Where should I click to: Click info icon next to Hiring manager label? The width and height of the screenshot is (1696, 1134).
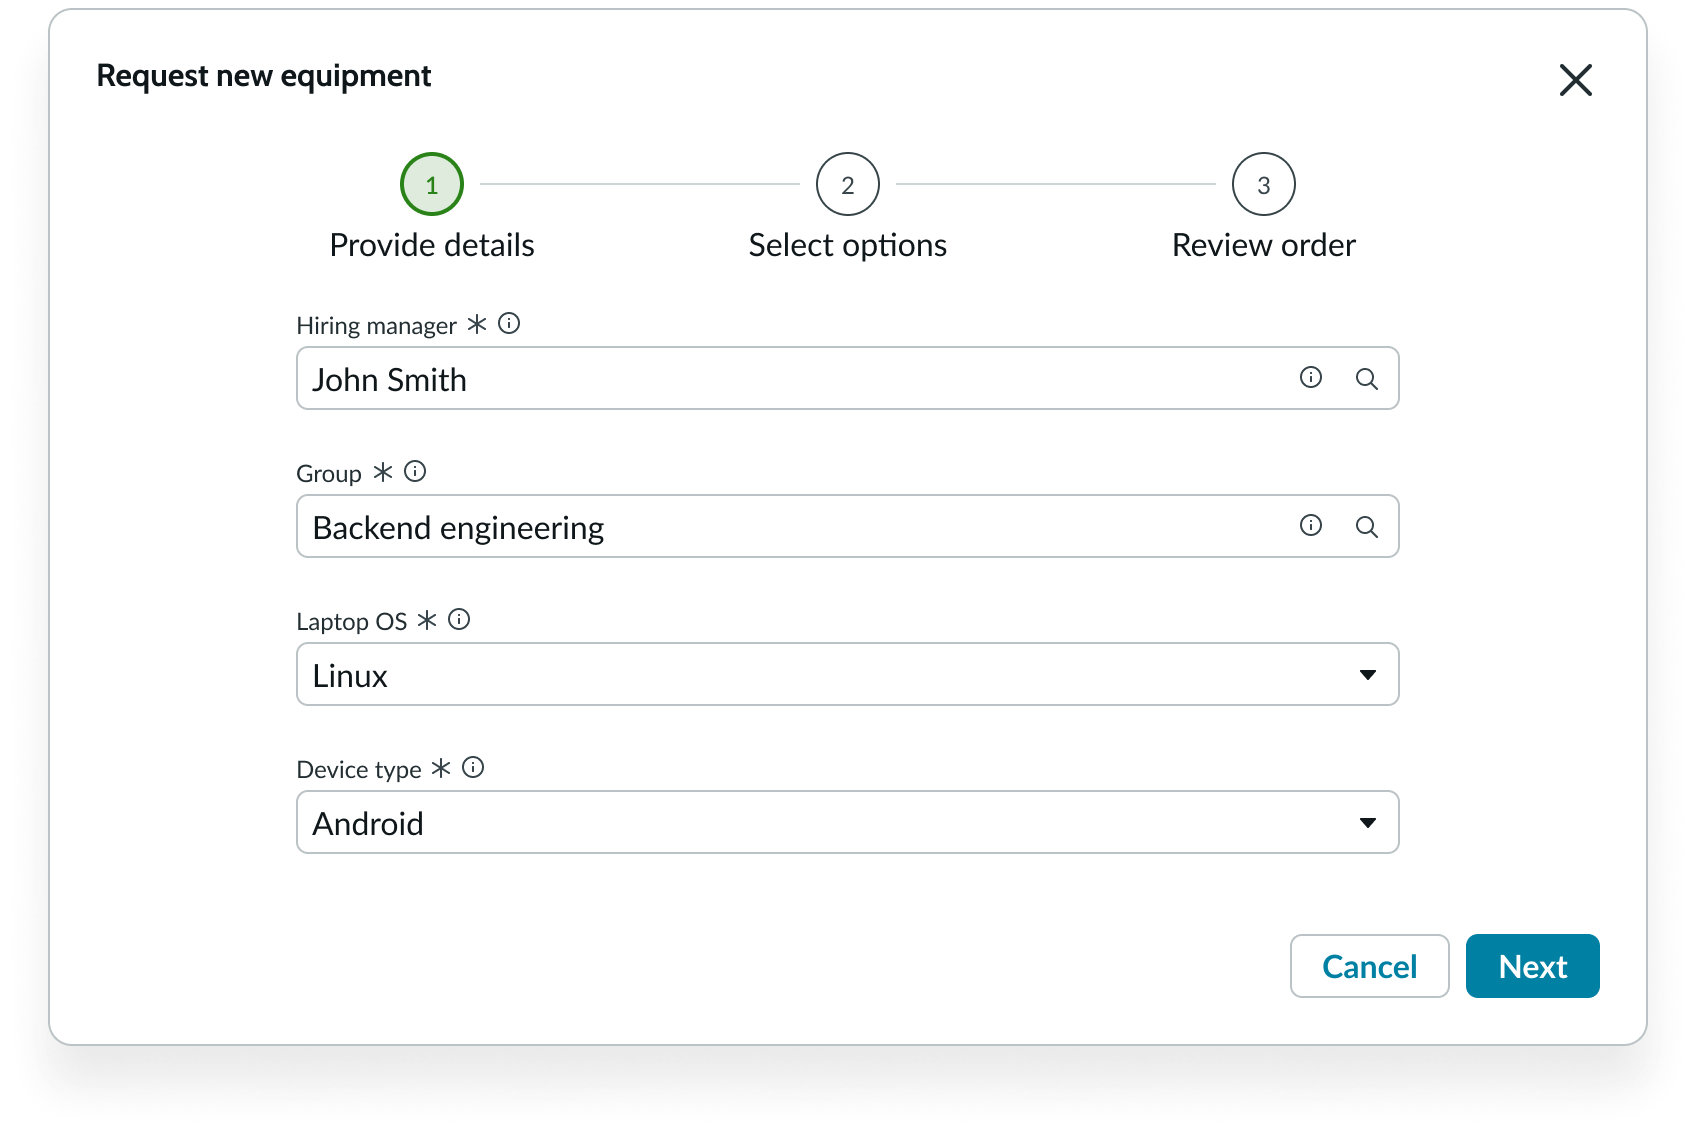click(509, 323)
